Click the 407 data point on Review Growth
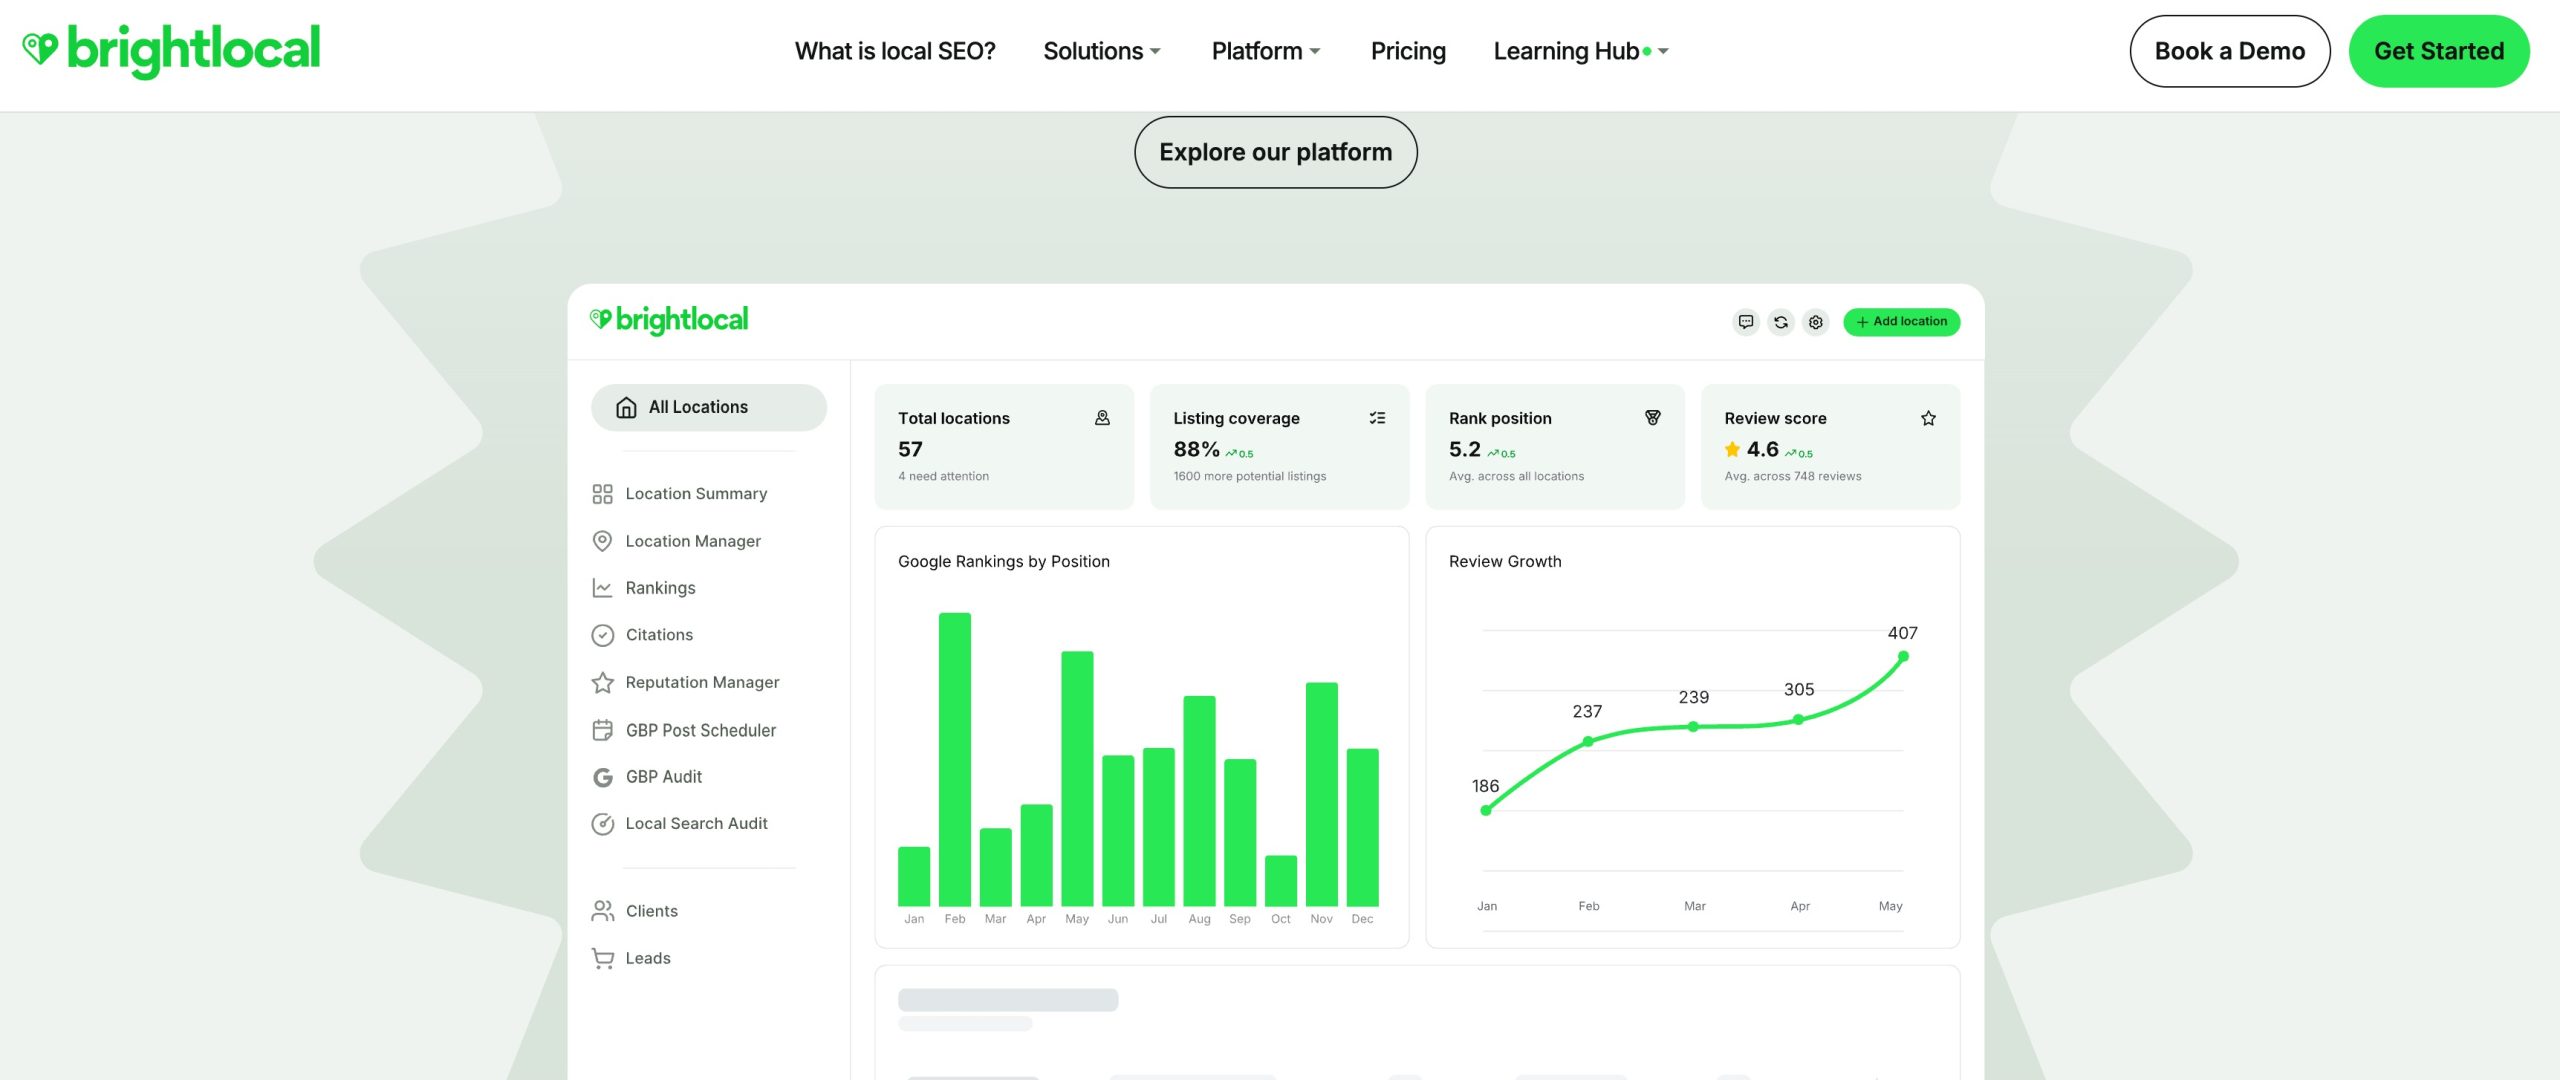2560x1080 pixels. [x=1903, y=657]
